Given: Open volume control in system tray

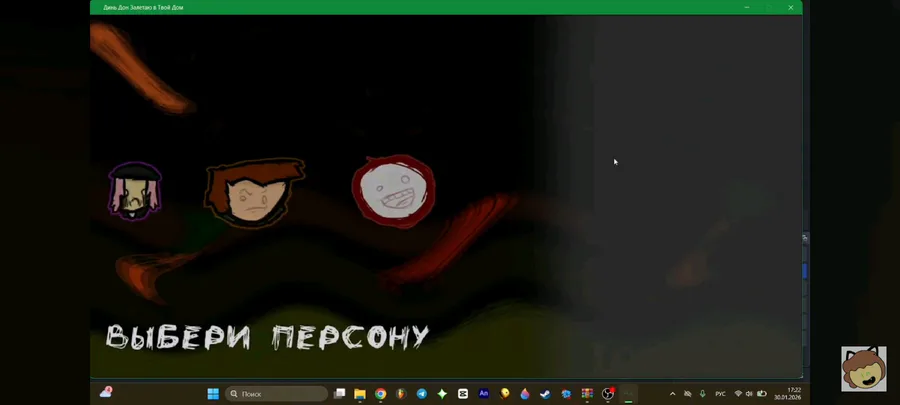Looking at the screenshot, I should coord(749,394).
